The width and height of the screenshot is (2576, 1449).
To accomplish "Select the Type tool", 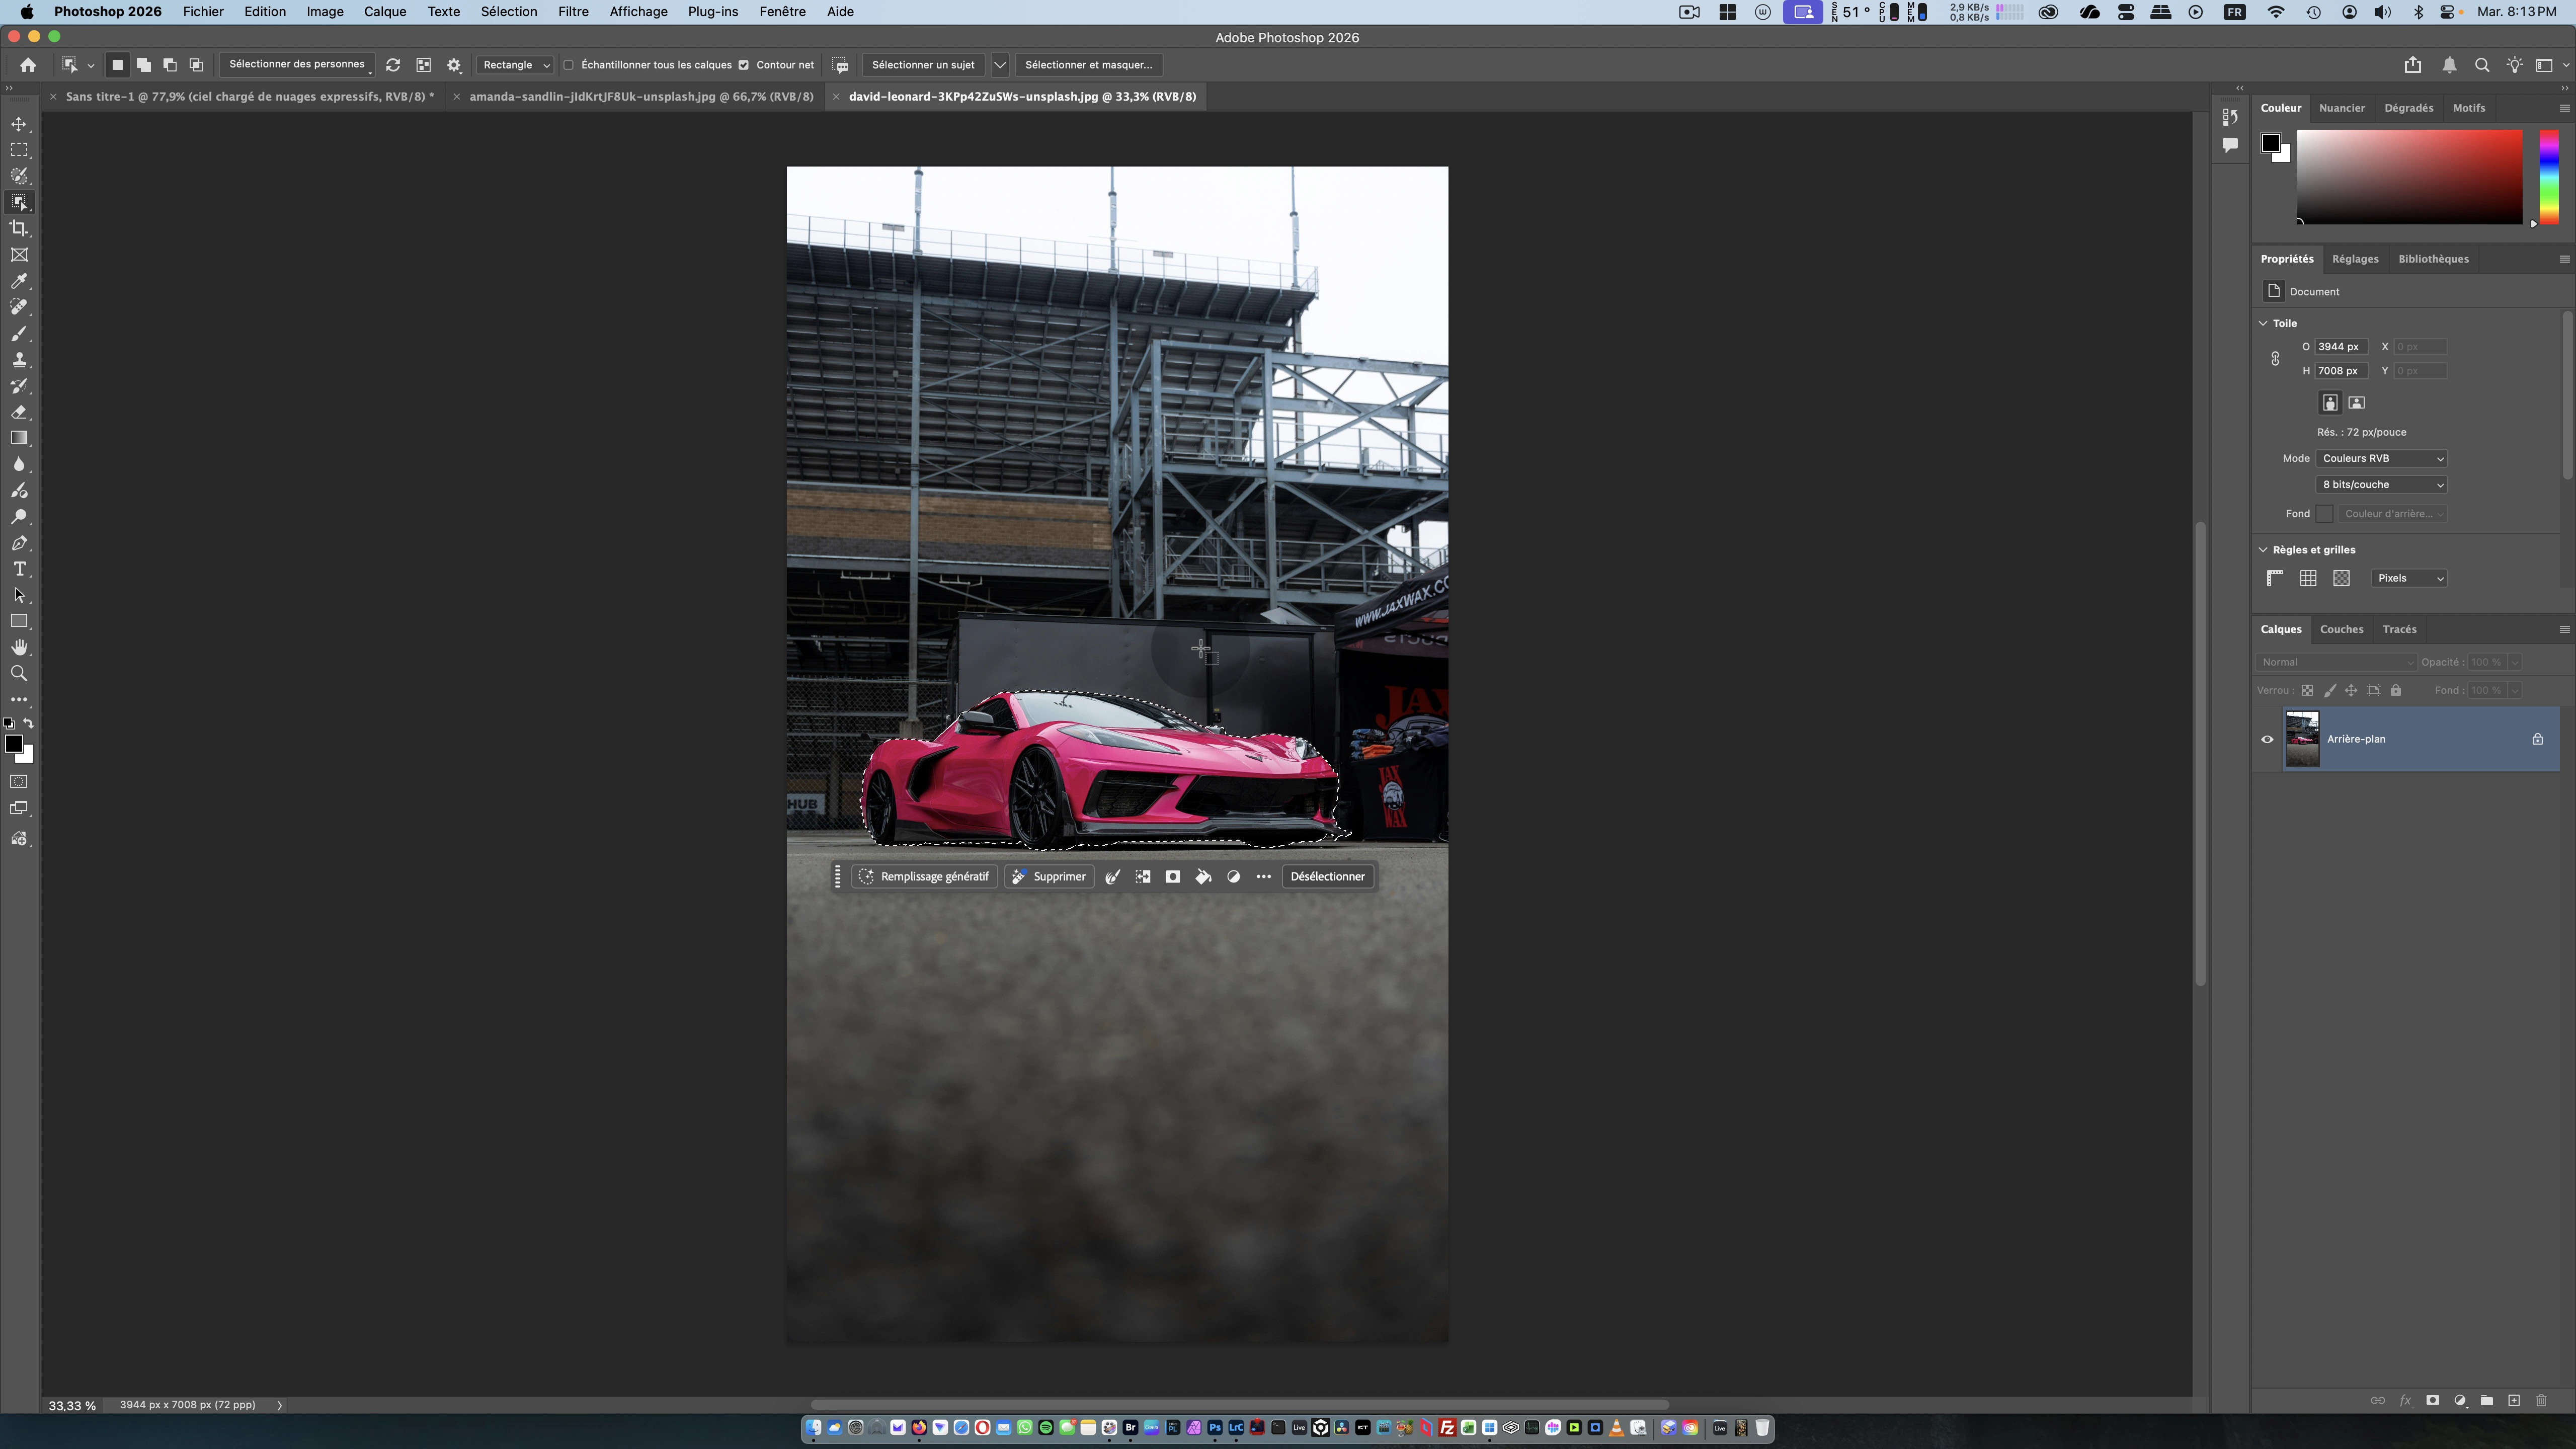I will tap(19, 569).
